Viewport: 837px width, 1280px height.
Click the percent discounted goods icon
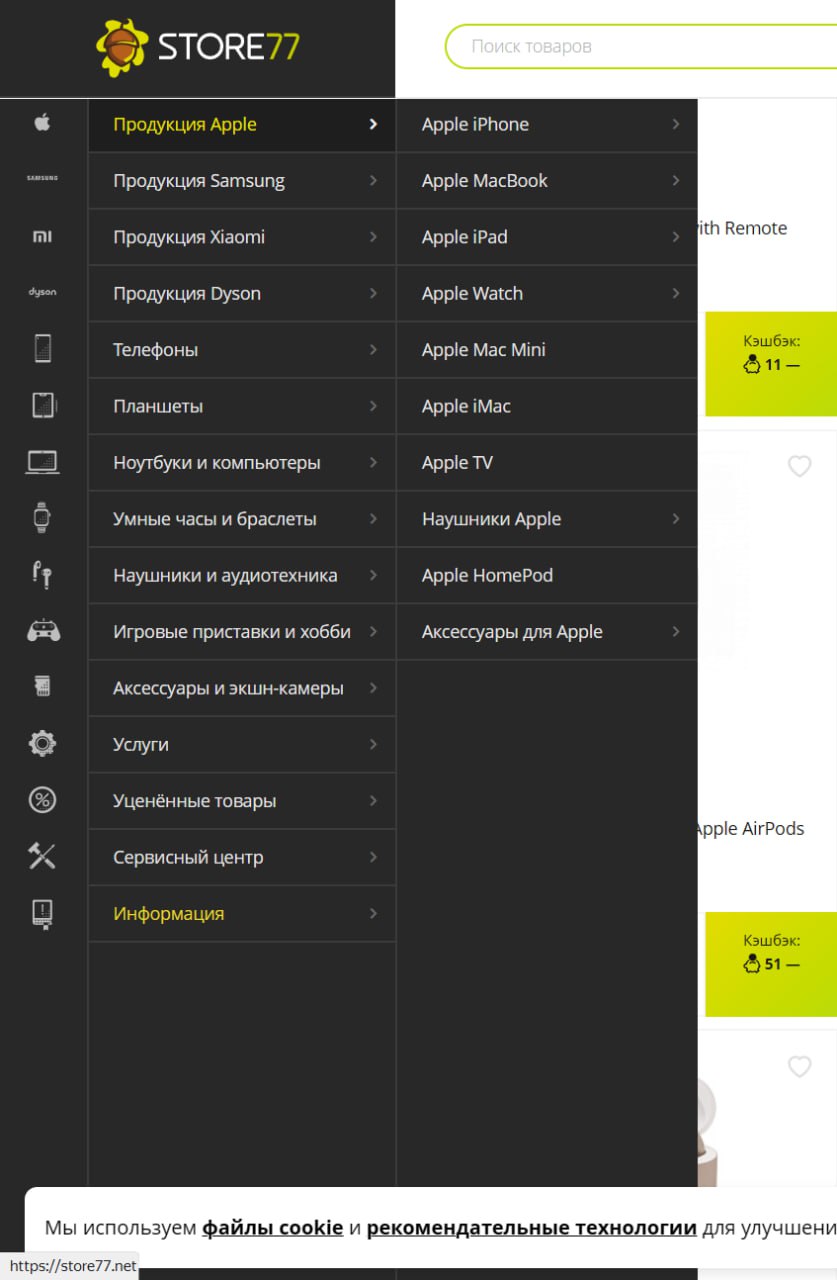(x=42, y=800)
